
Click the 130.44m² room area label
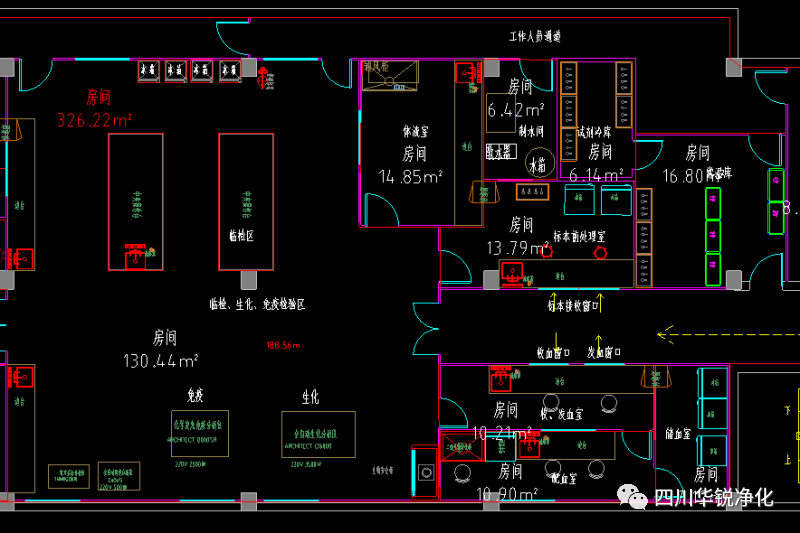click(x=160, y=360)
